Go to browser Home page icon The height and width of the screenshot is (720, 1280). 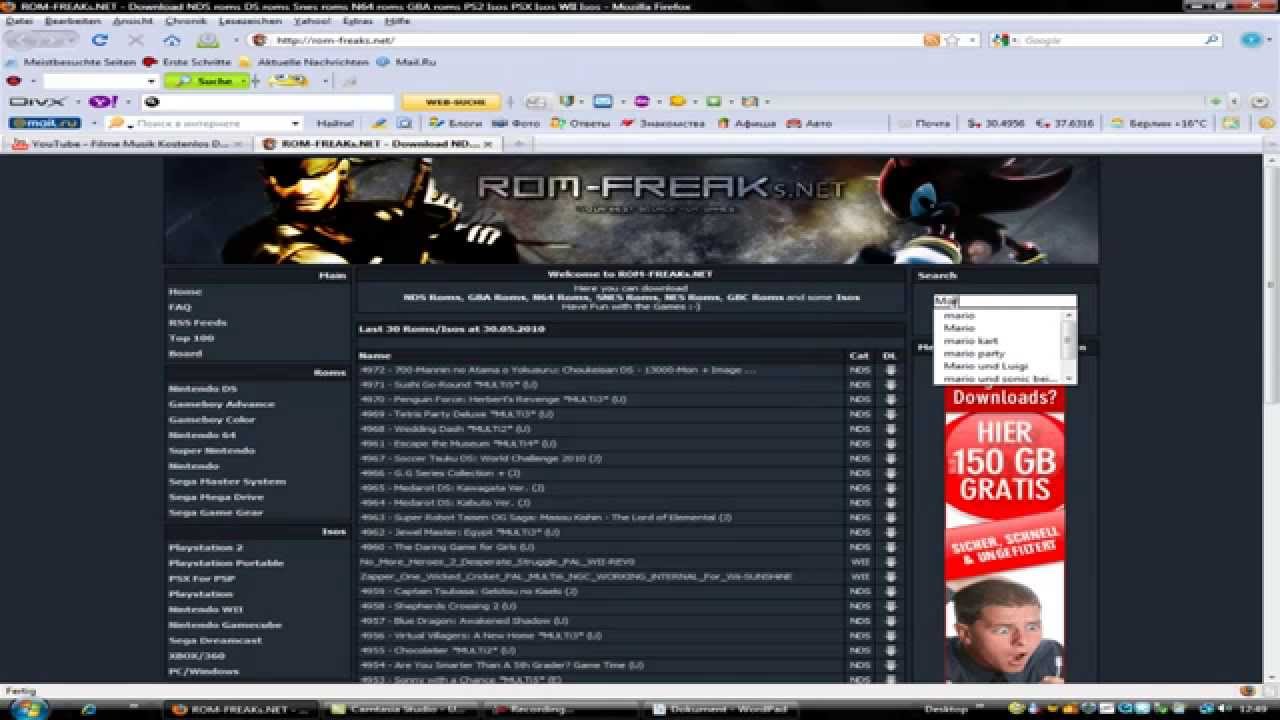coord(172,40)
